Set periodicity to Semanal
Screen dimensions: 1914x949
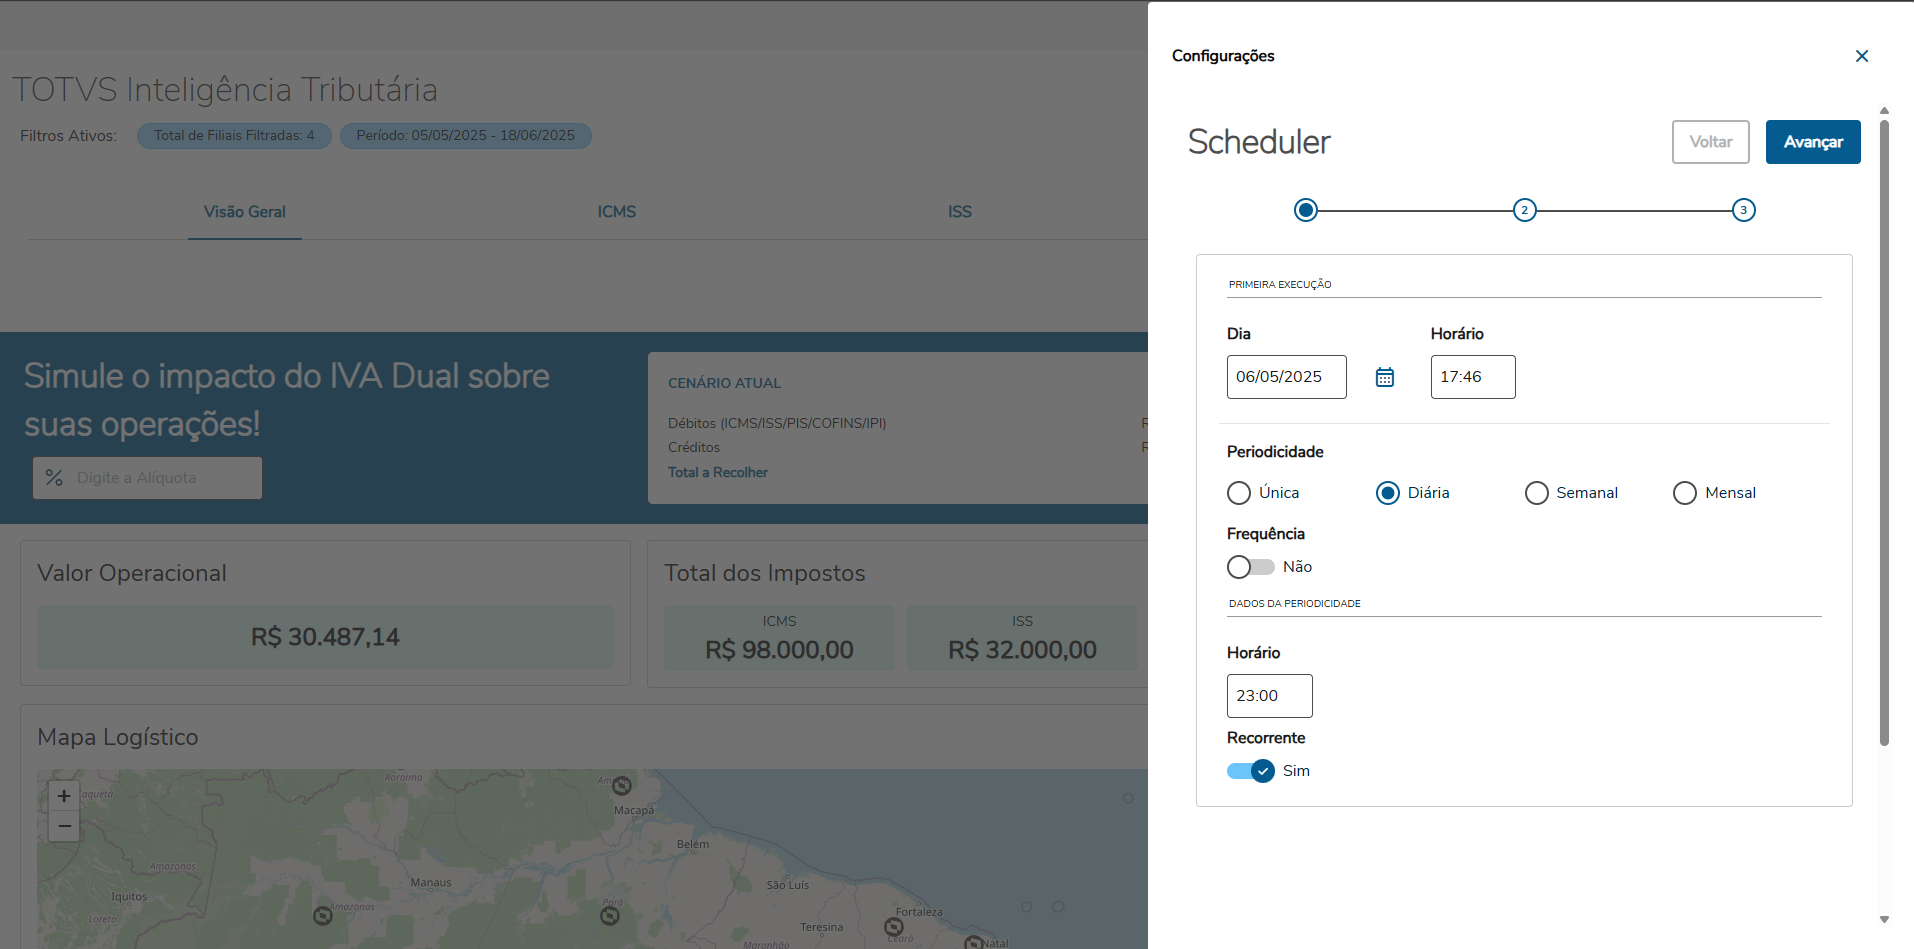coord(1537,493)
